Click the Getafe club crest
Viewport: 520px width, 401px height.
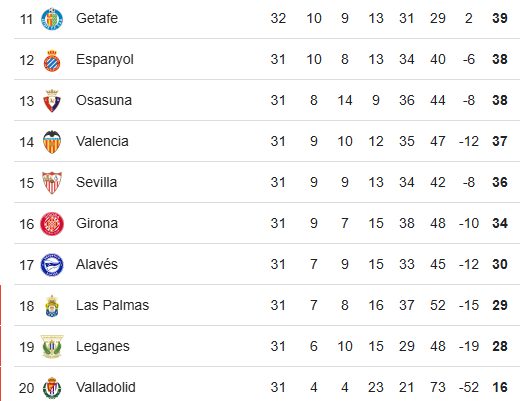[52, 19]
